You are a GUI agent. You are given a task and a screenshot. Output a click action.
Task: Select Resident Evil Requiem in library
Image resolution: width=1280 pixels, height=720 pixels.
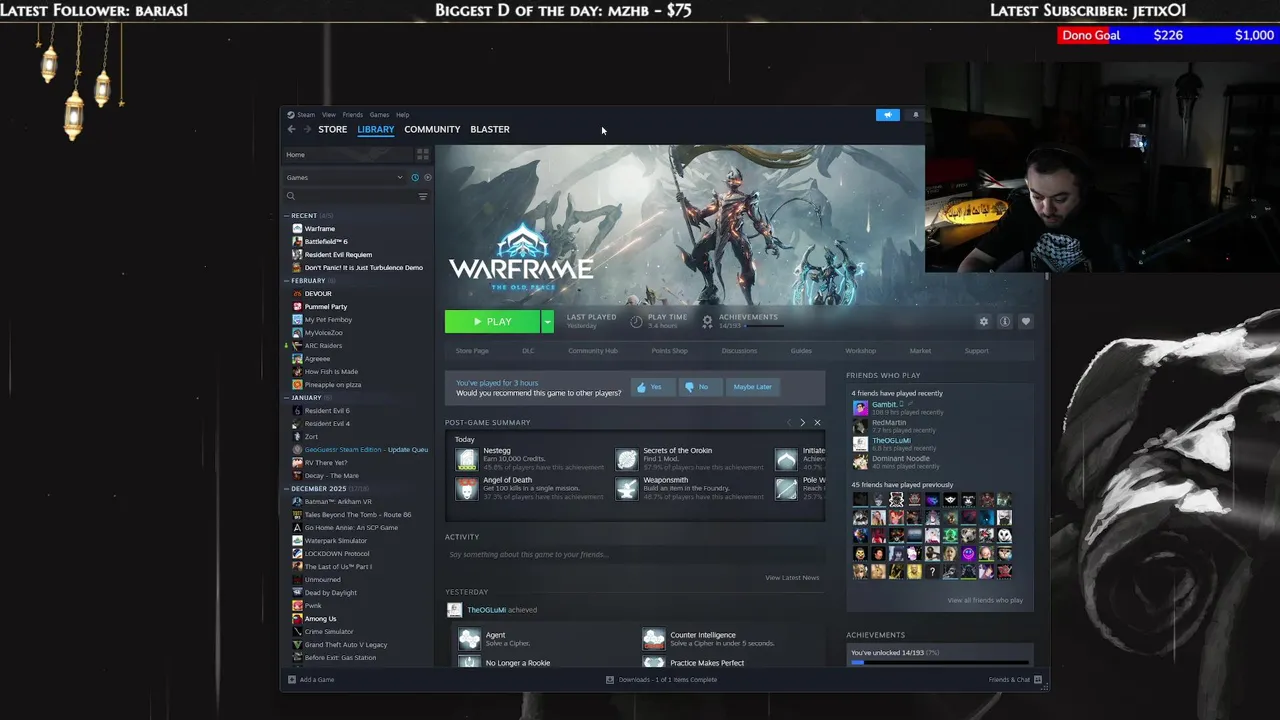338,255
